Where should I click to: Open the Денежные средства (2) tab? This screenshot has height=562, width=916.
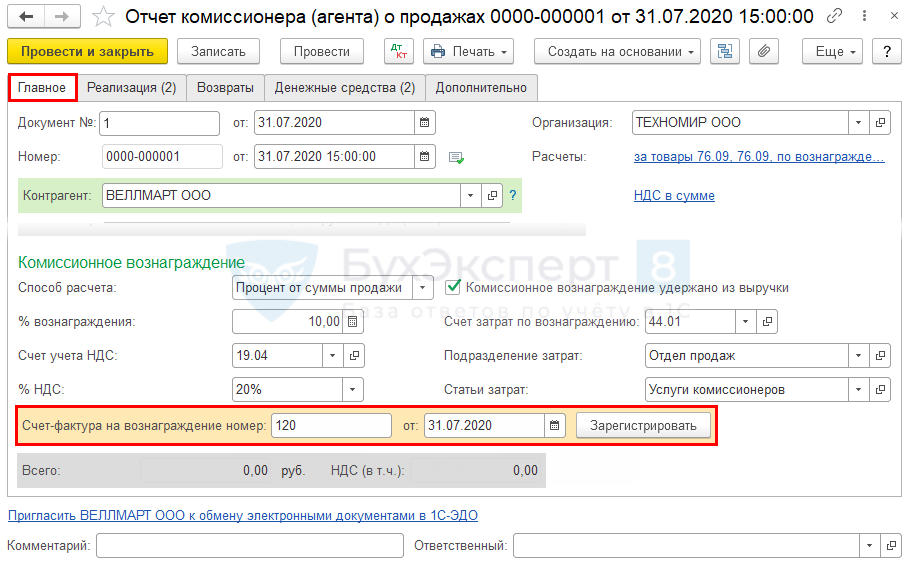(345, 88)
